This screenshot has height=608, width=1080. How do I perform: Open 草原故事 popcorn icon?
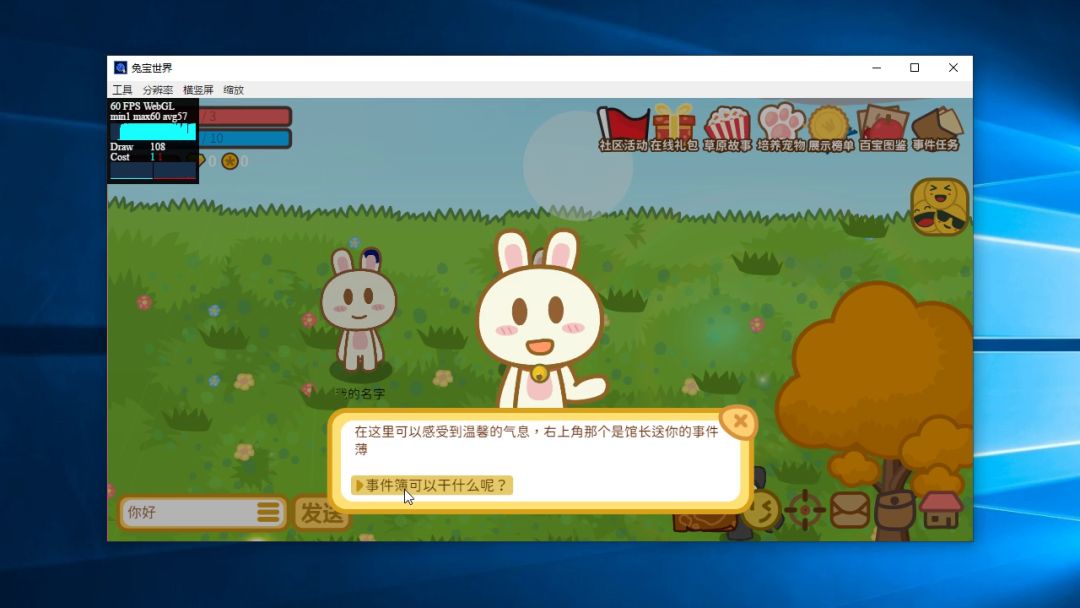click(727, 127)
